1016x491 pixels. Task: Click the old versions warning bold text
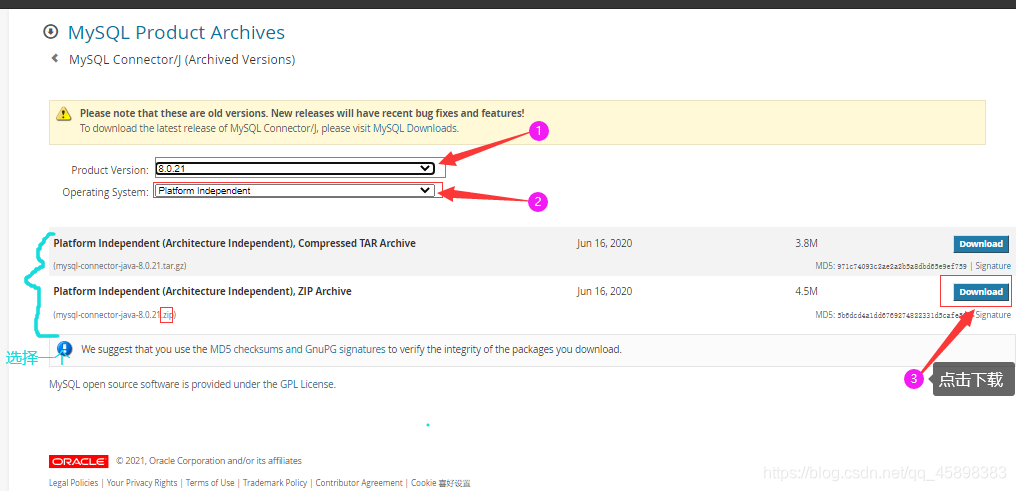(x=302, y=113)
